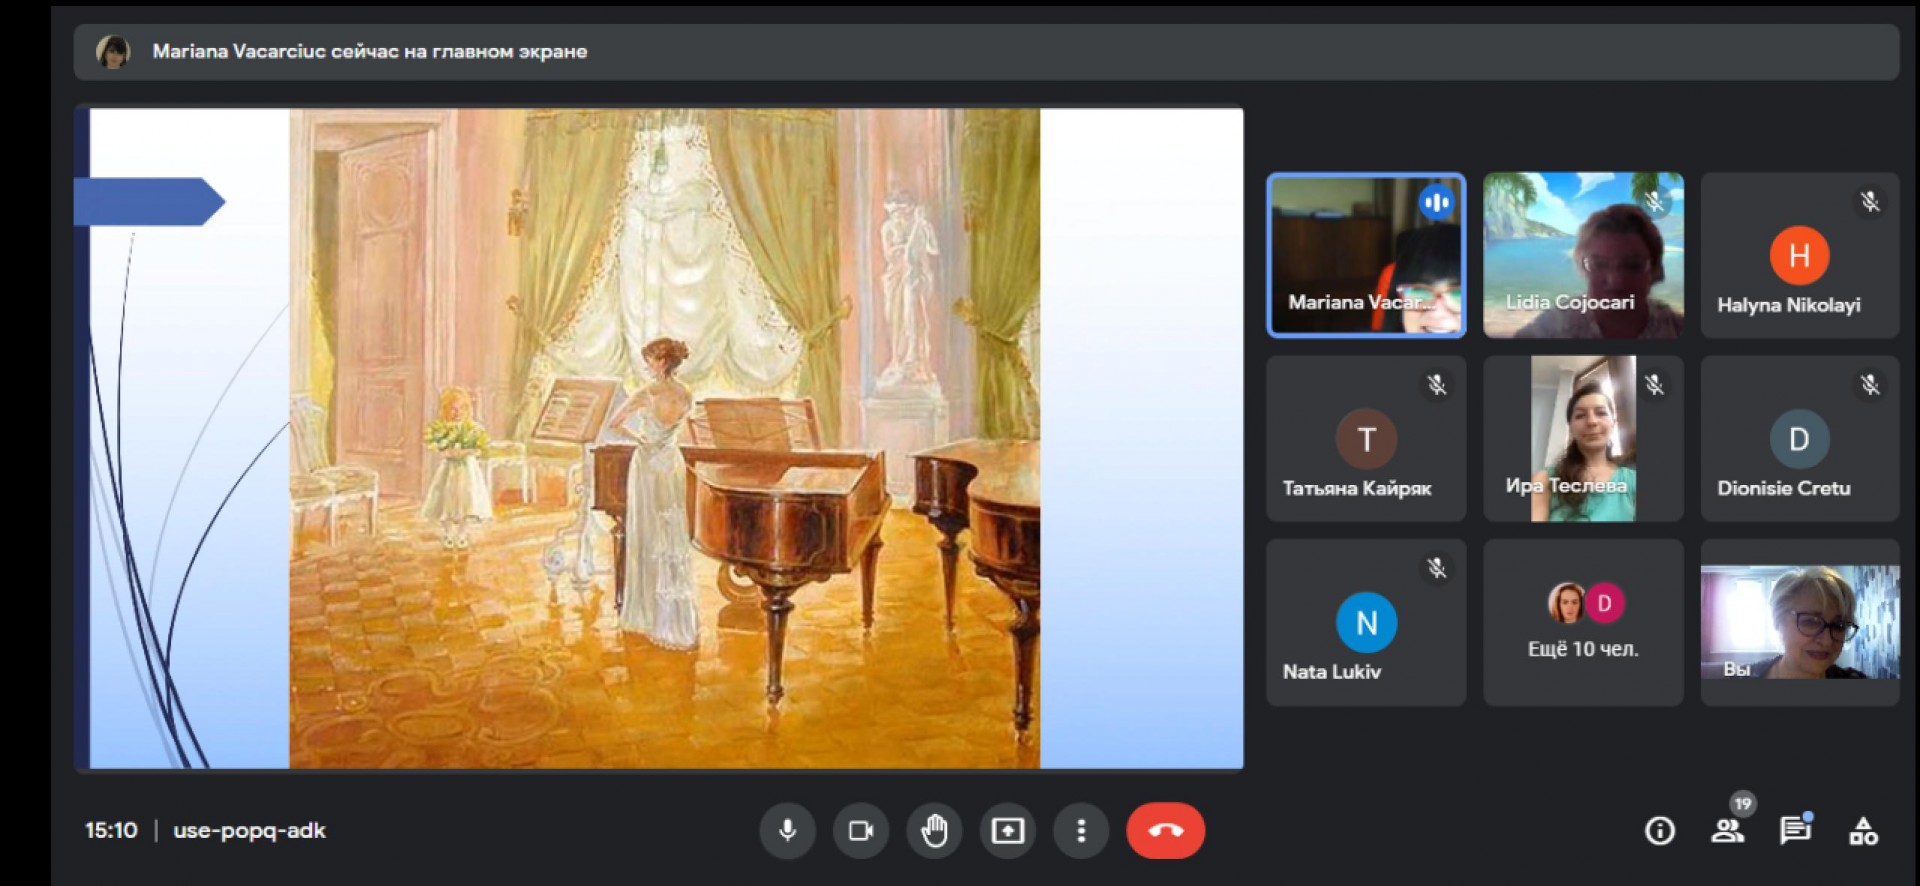The height and width of the screenshot is (886, 1920).
Task: Select your own video tile
Action: click(1800, 622)
